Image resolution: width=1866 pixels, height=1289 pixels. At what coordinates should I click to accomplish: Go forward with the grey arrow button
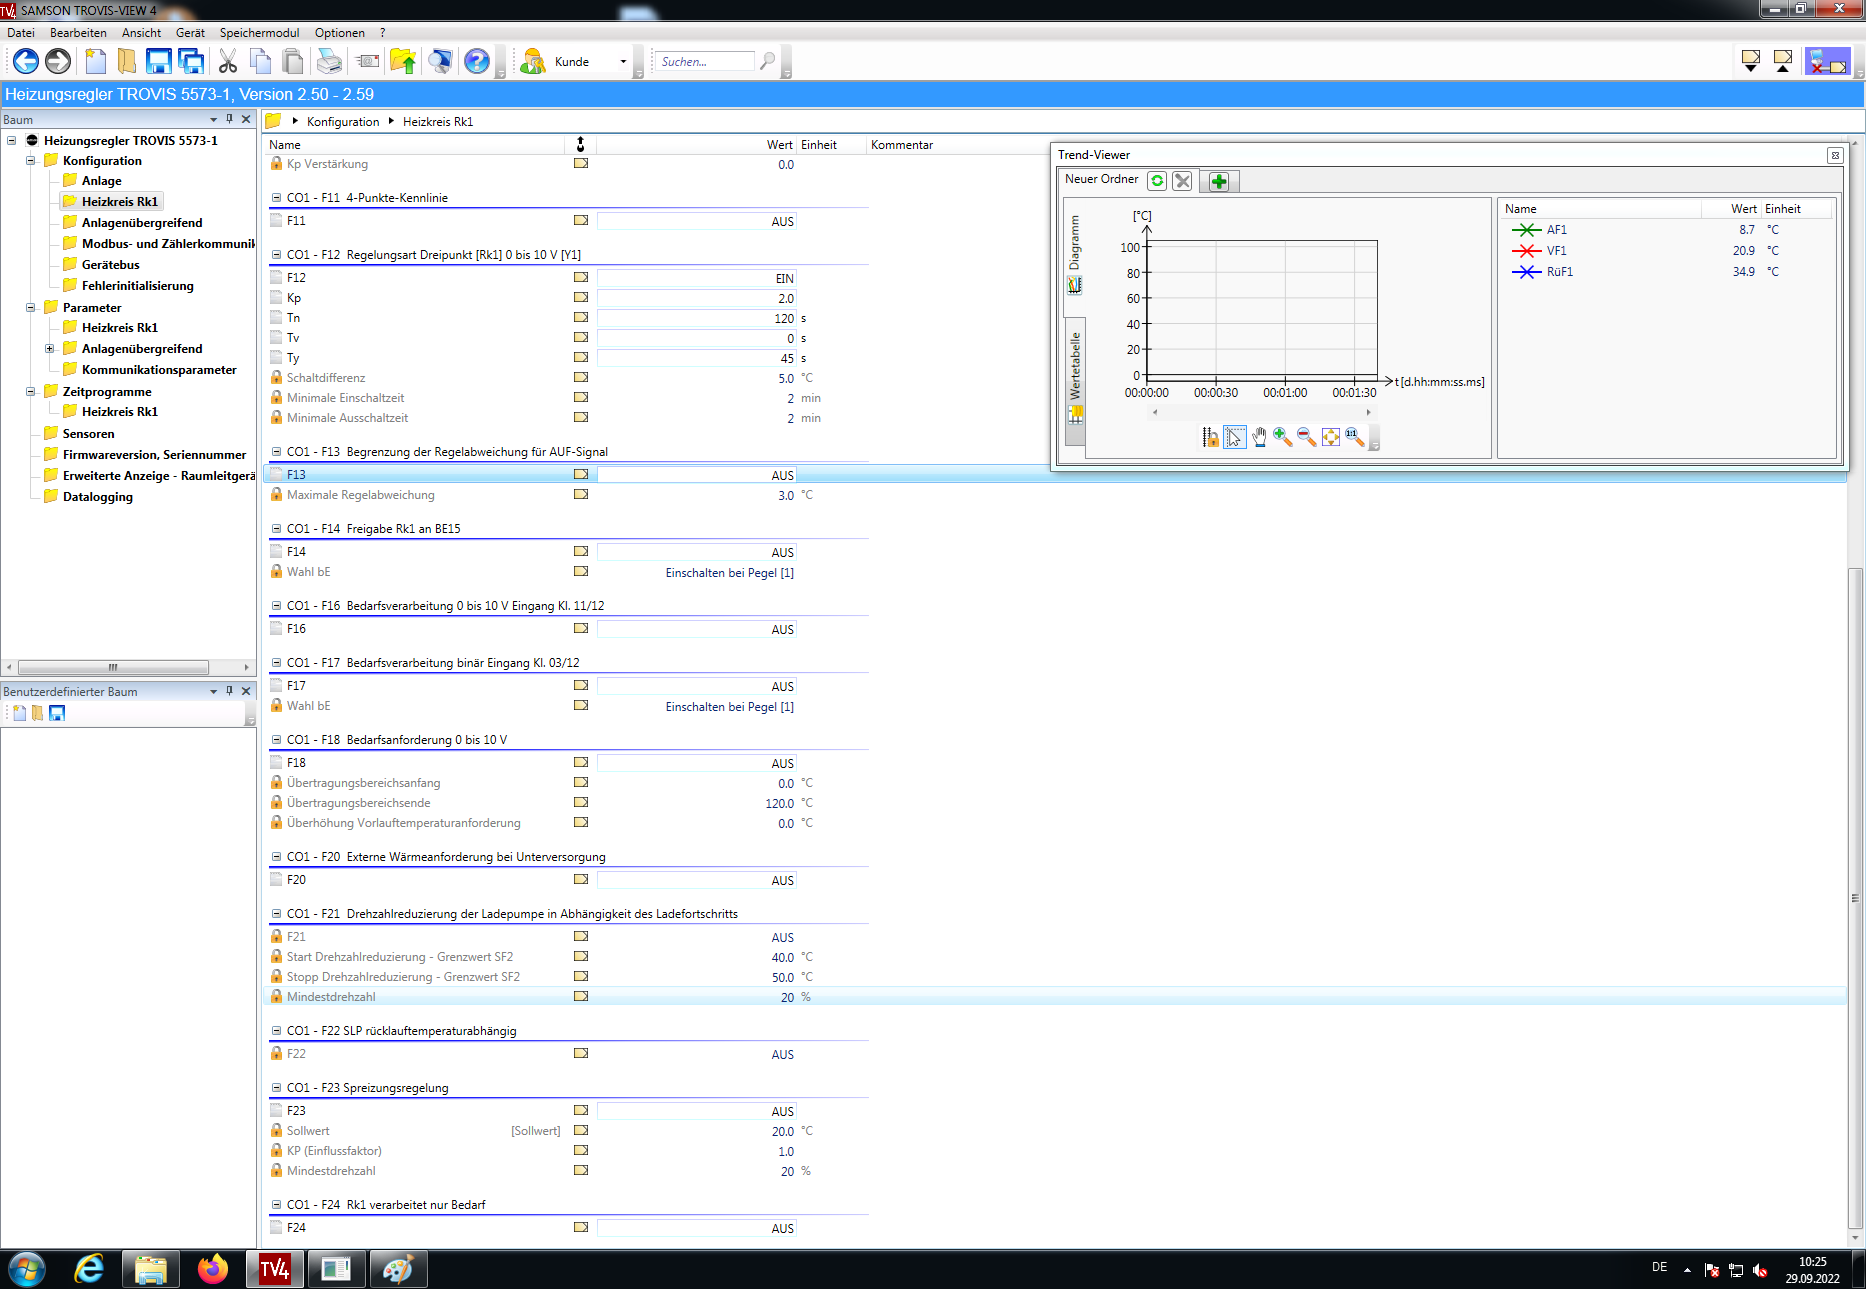(58, 62)
